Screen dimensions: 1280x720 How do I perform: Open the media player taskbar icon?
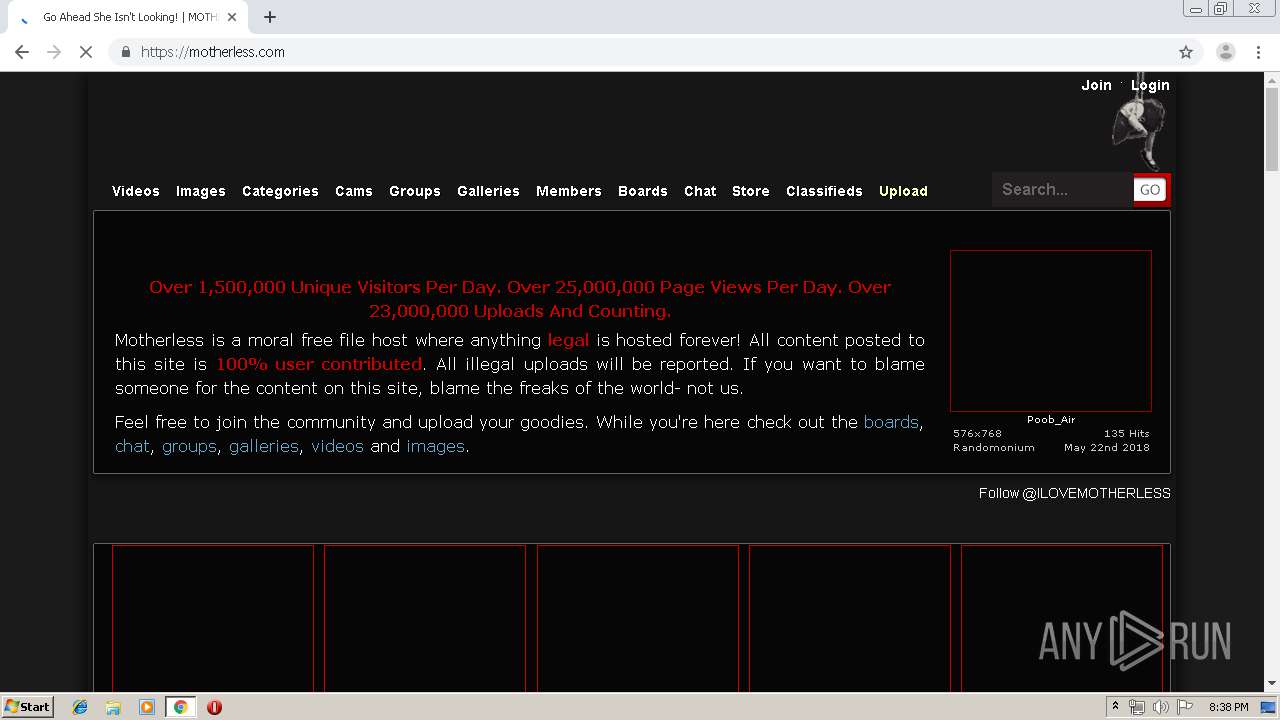click(x=147, y=707)
